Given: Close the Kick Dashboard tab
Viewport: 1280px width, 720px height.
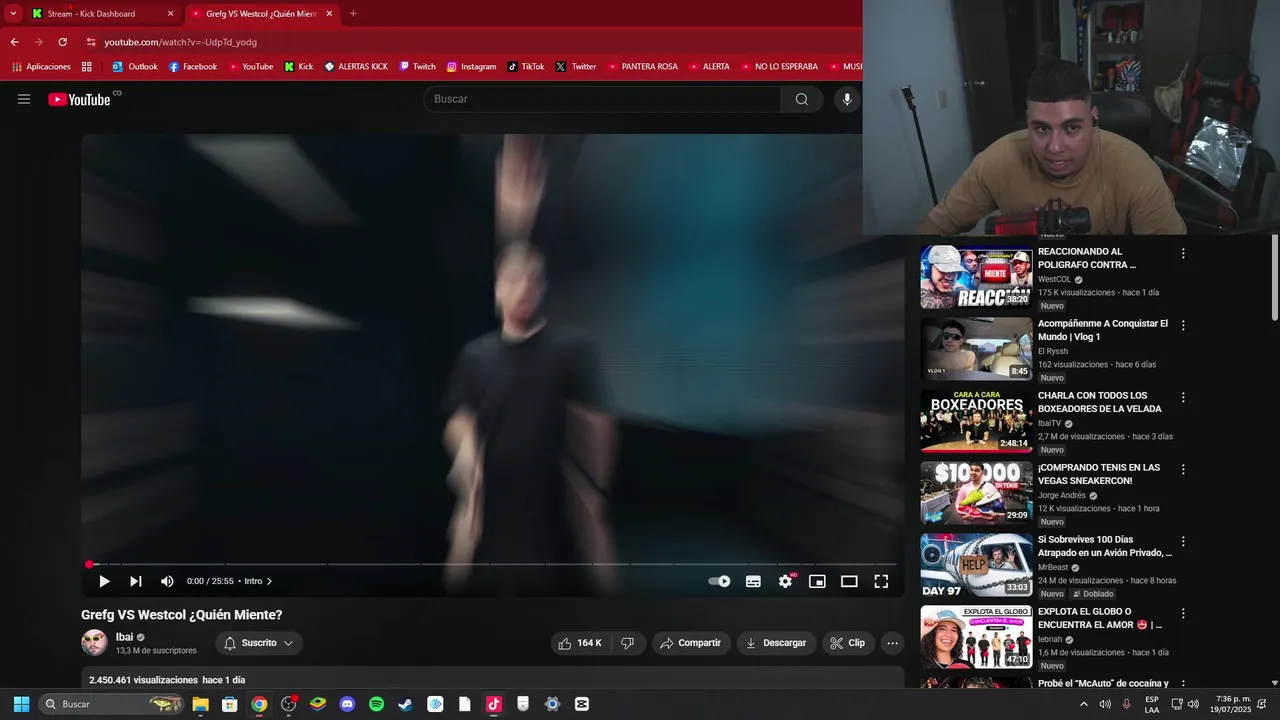Looking at the screenshot, I should coord(170,14).
